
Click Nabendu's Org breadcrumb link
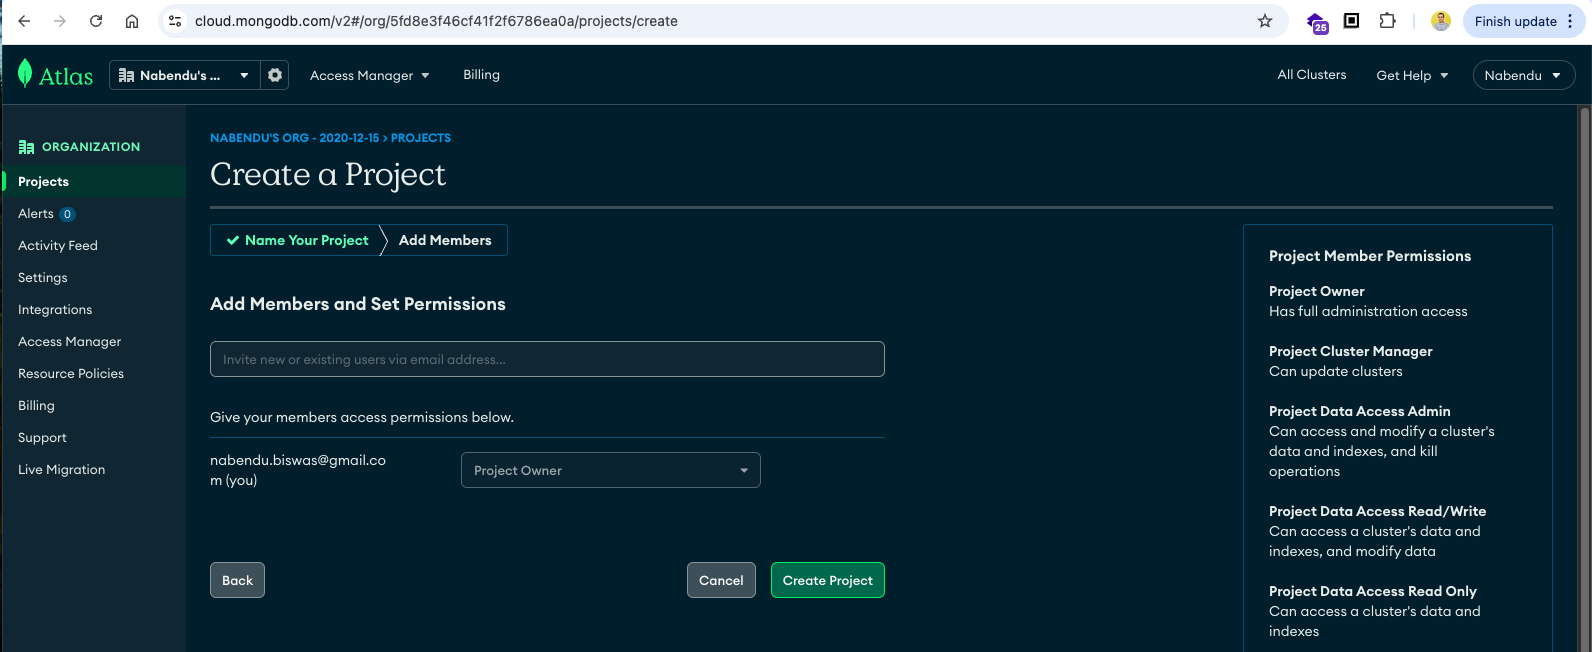tap(294, 138)
